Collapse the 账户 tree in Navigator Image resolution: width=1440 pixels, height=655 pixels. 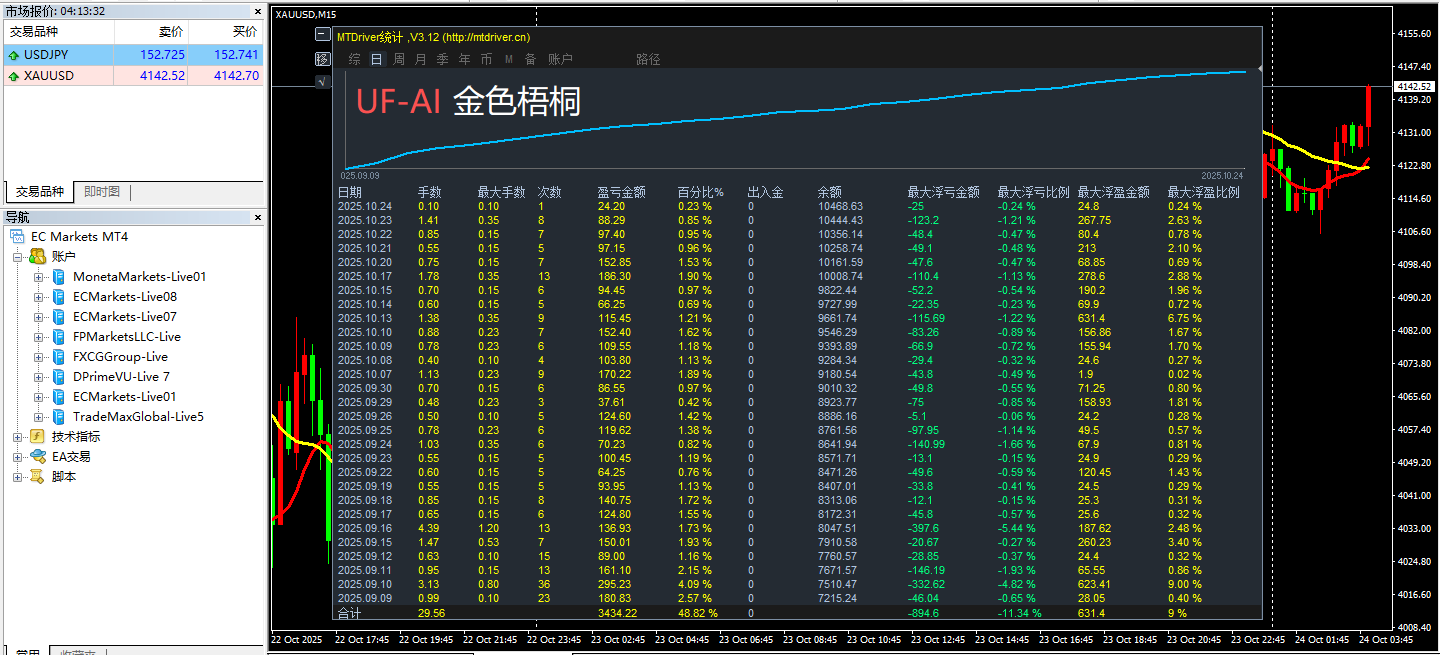(x=18, y=257)
